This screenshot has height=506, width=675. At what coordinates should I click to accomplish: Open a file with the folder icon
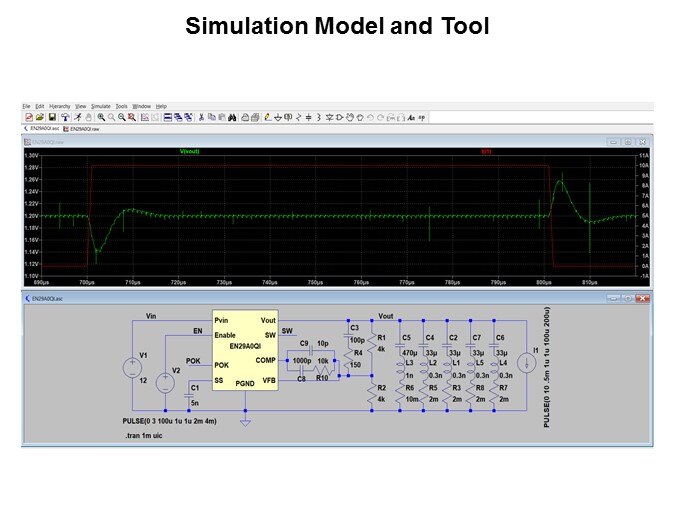click(39, 117)
